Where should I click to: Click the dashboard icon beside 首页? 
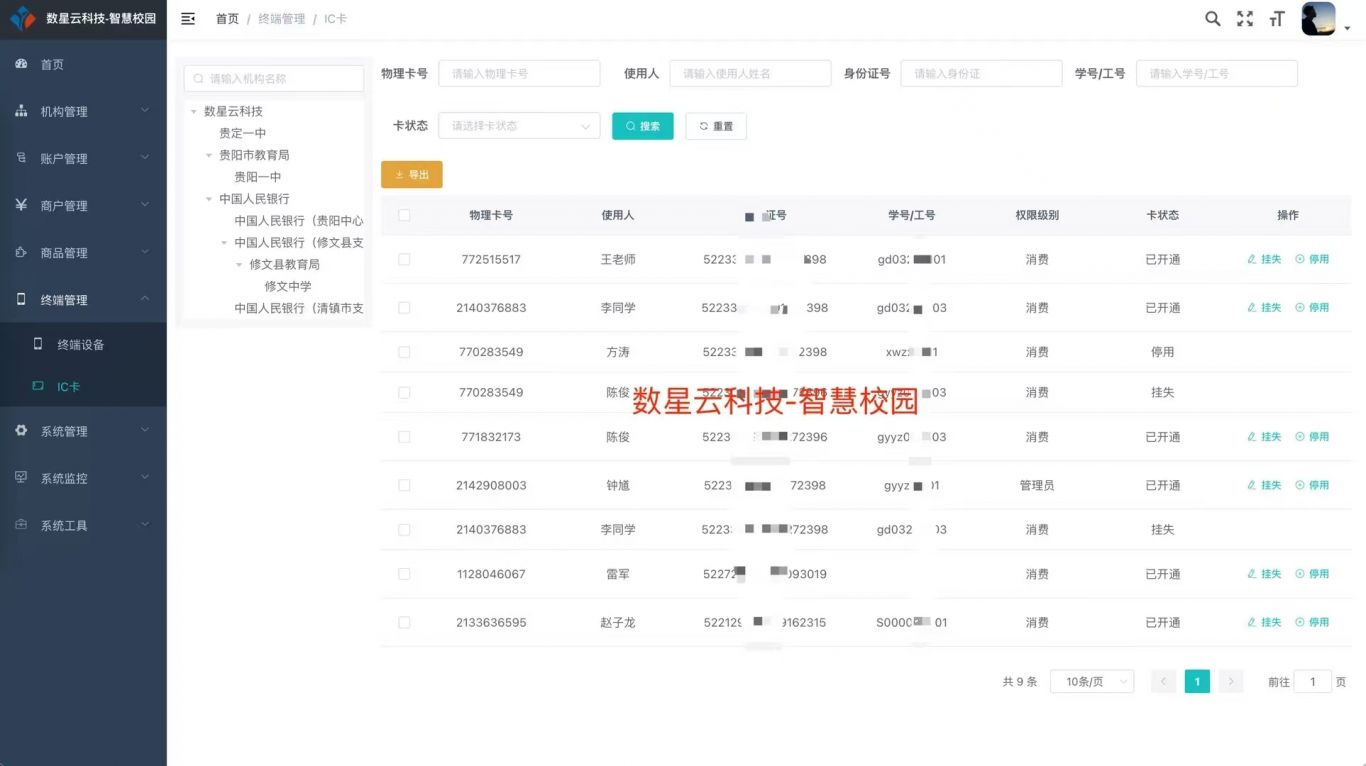(21, 64)
